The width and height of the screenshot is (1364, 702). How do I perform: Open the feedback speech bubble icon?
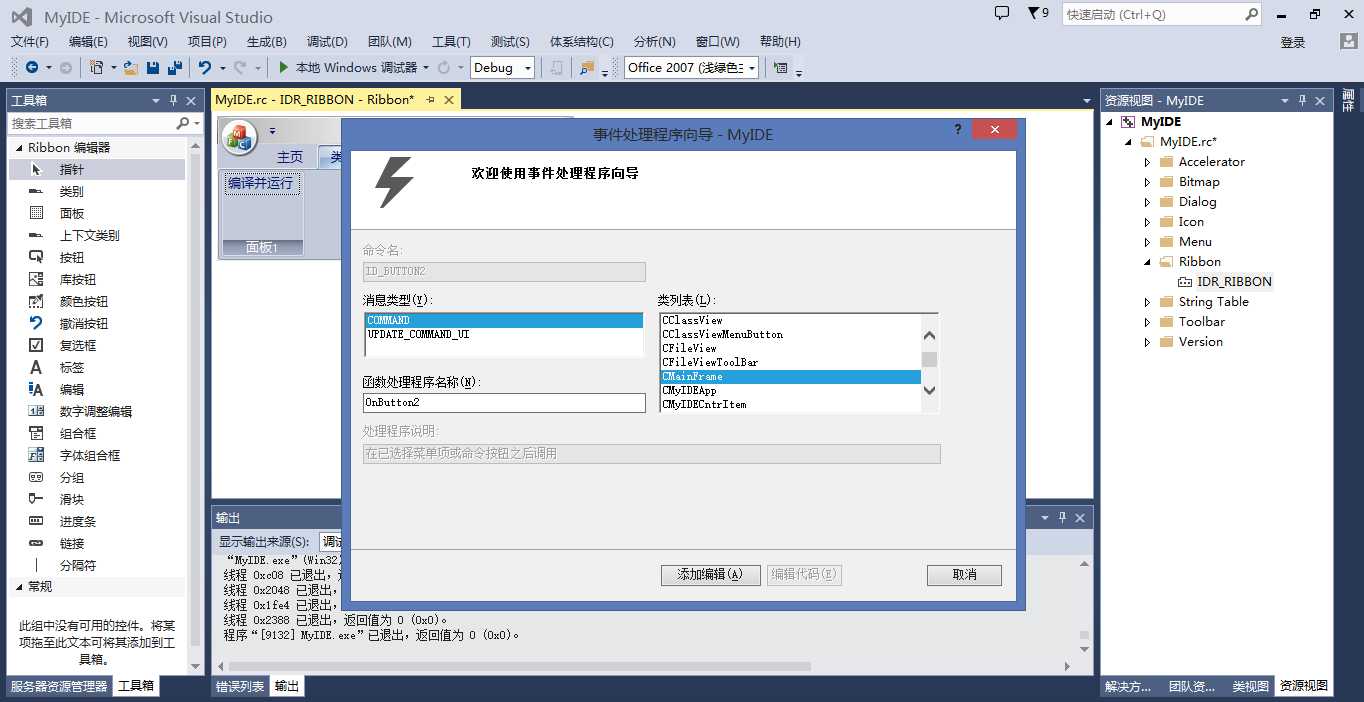coord(1002,13)
